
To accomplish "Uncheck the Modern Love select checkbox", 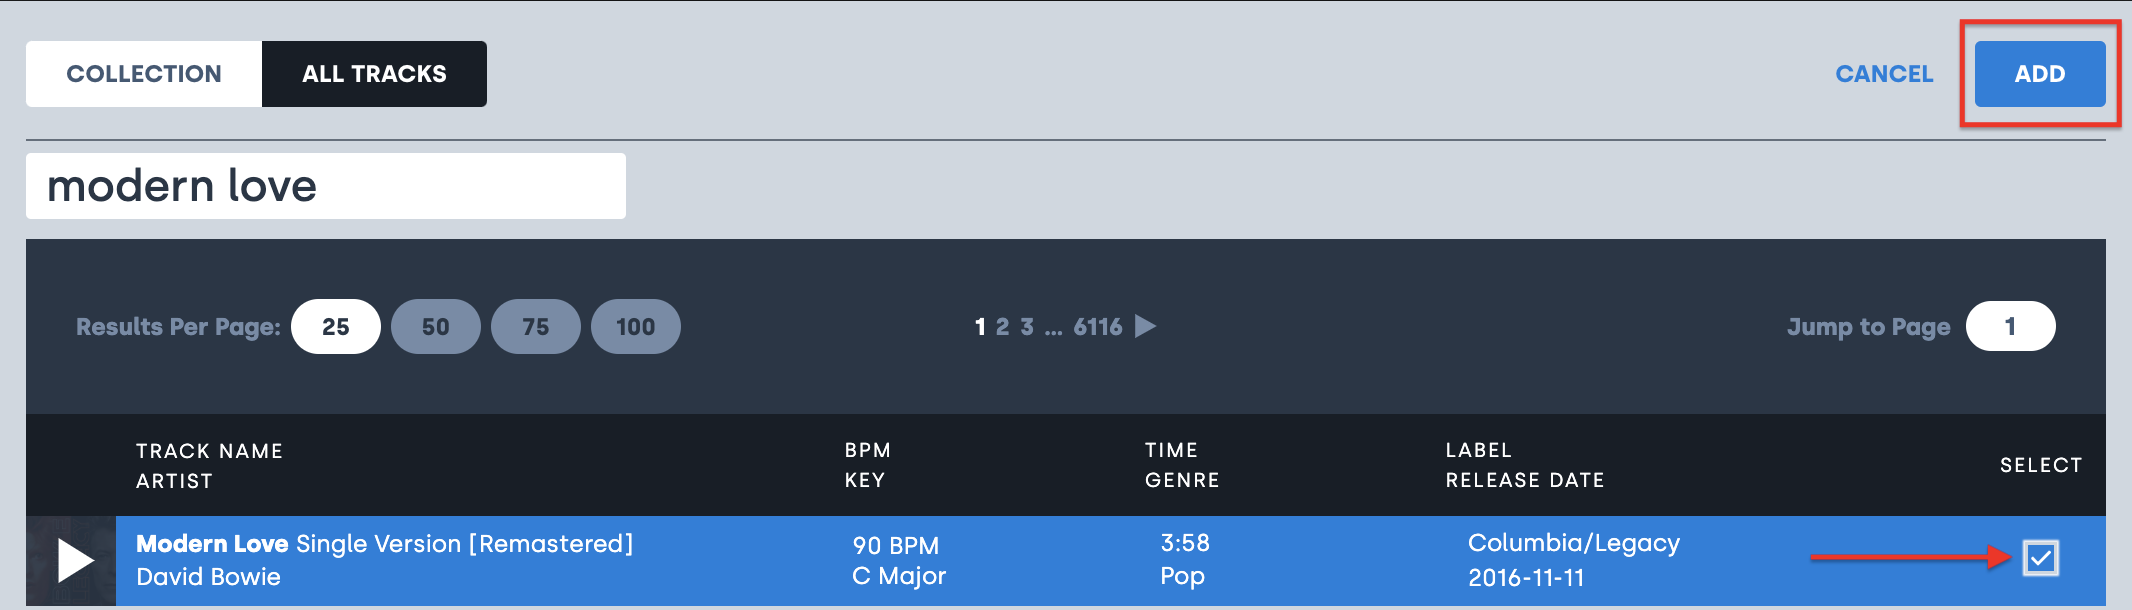I will 2040,557.
